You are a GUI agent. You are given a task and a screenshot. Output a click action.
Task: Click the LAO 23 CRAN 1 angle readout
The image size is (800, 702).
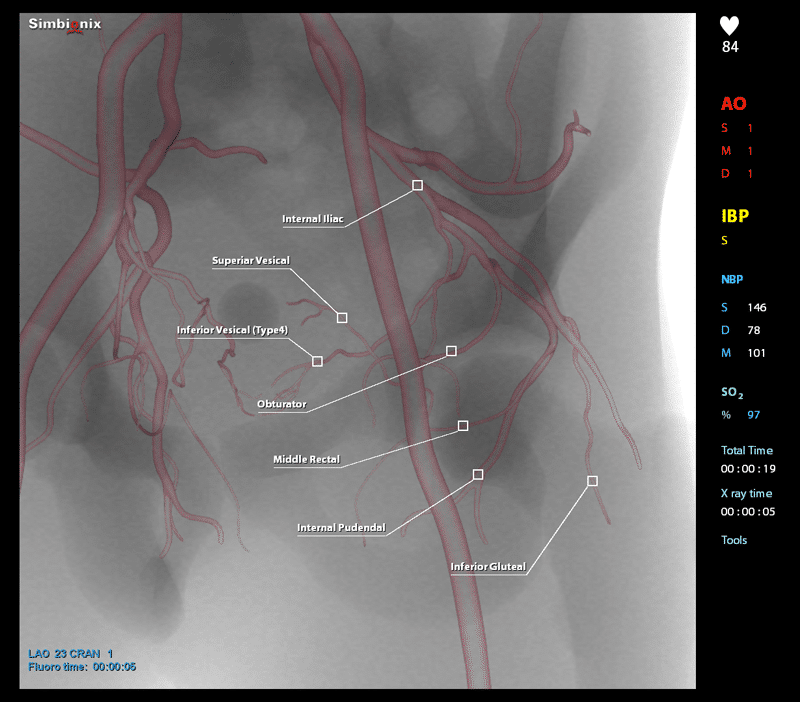click(70, 654)
